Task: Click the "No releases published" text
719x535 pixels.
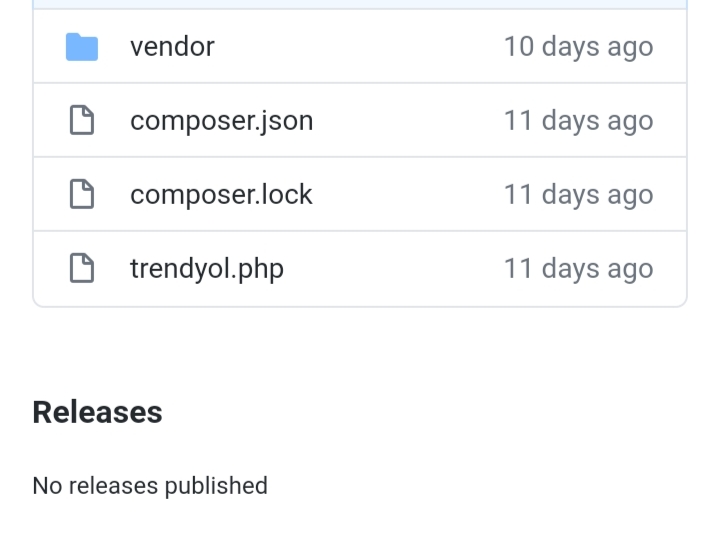Action: click(150, 486)
